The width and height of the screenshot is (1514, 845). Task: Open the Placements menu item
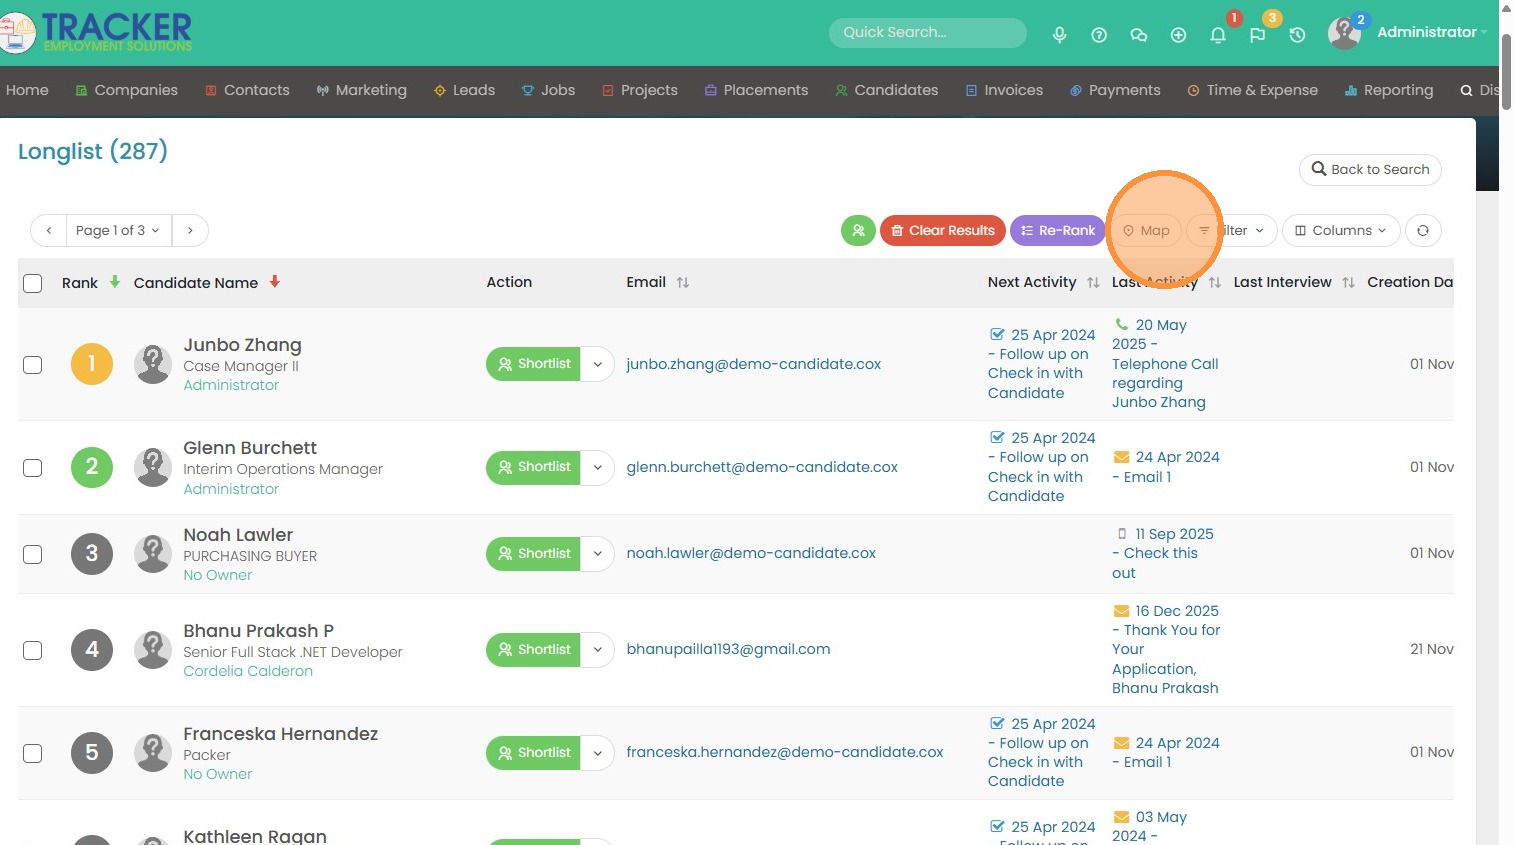click(756, 90)
